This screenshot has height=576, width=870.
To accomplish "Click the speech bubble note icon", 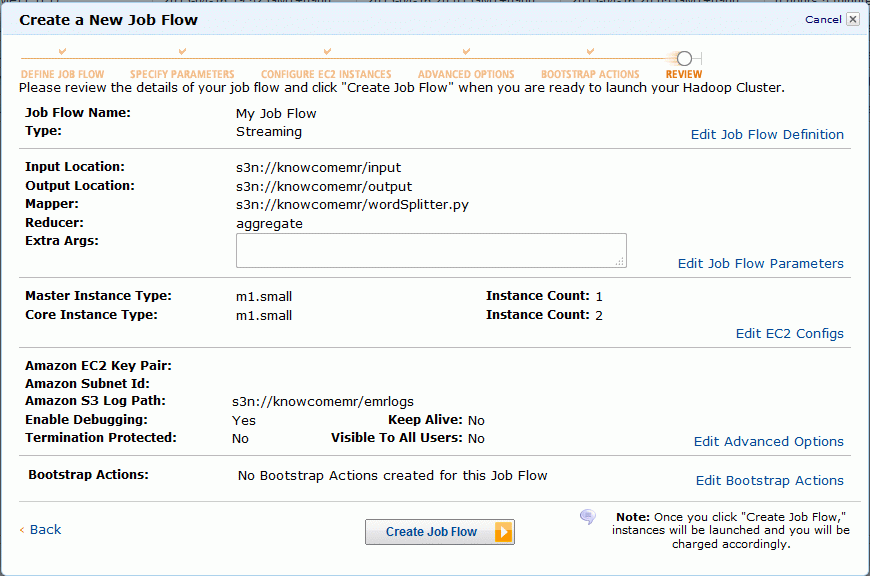I will [x=588, y=517].
